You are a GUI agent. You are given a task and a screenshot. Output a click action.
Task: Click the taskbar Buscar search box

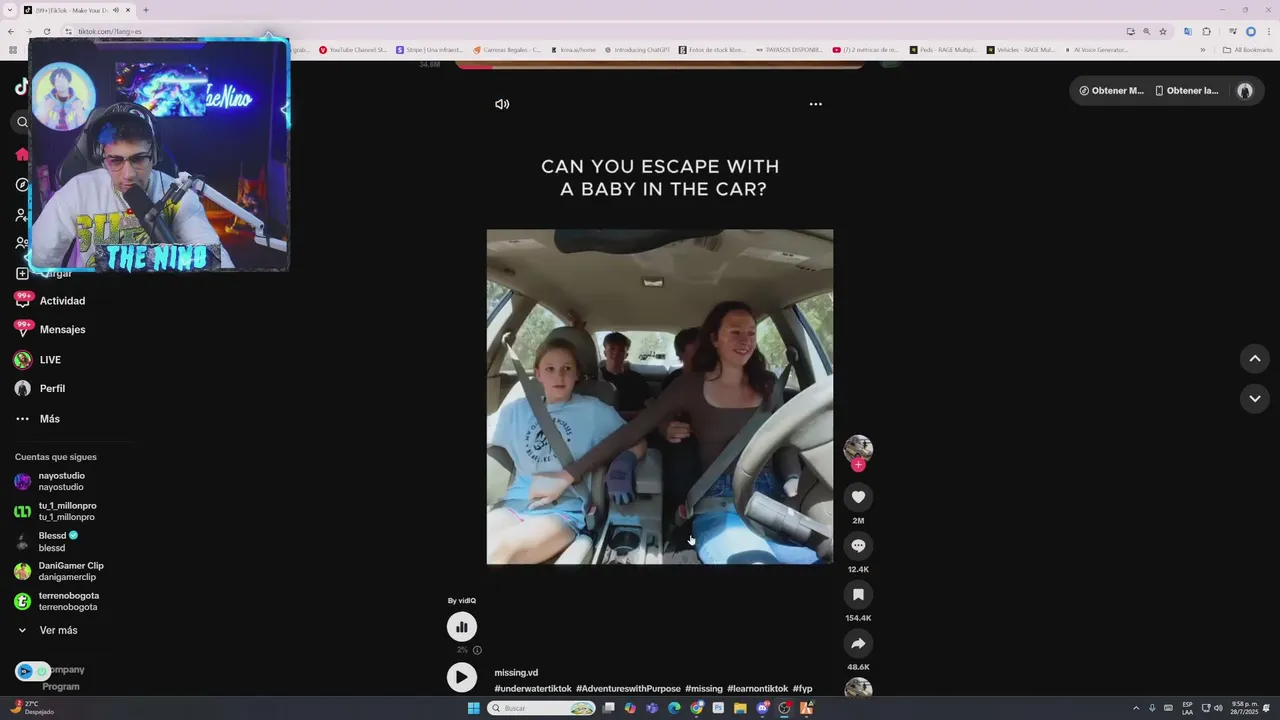[x=541, y=708]
